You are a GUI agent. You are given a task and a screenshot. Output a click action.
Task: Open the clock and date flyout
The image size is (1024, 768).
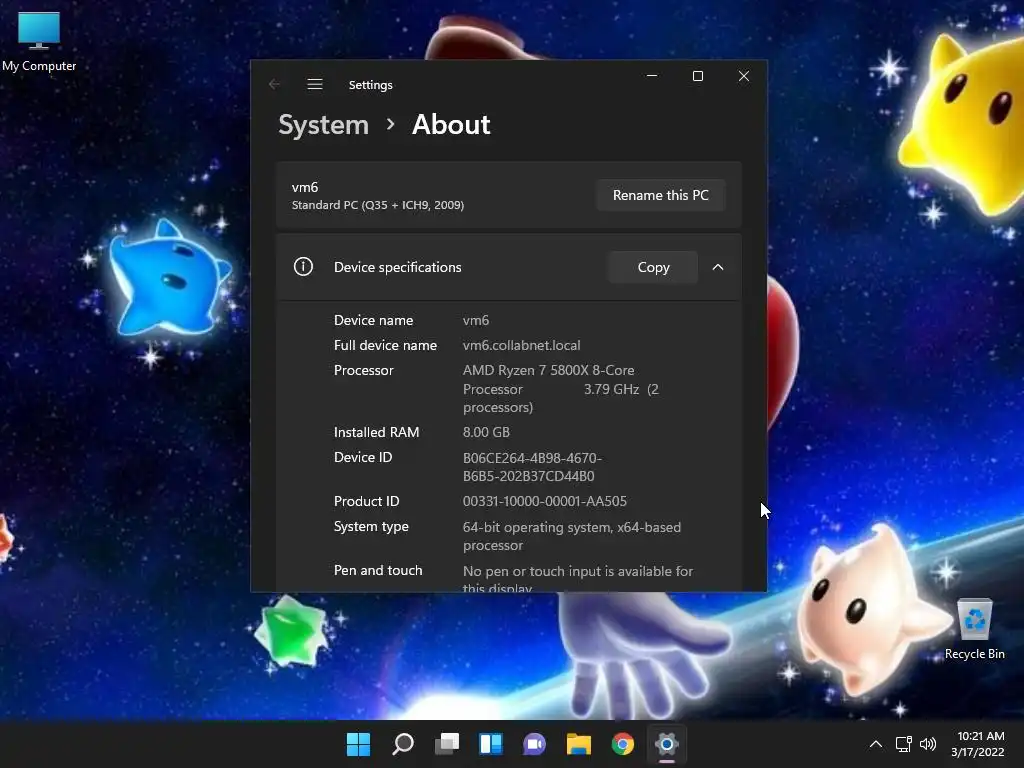coord(978,744)
